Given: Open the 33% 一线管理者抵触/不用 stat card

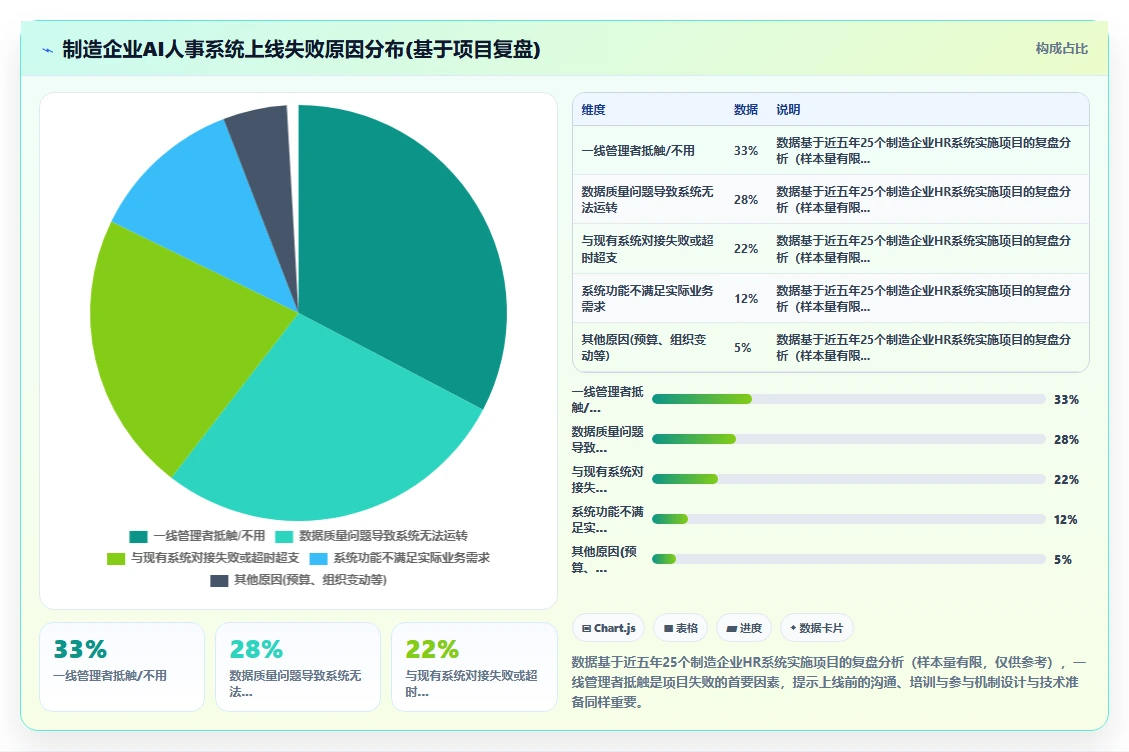Looking at the screenshot, I should pos(122,667).
